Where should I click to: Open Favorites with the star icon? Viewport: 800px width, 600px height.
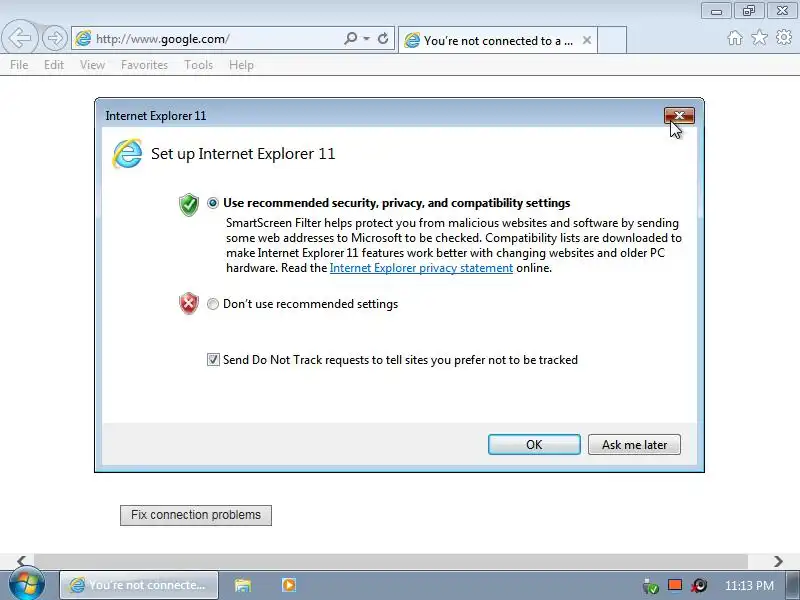pyautogui.click(x=759, y=37)
